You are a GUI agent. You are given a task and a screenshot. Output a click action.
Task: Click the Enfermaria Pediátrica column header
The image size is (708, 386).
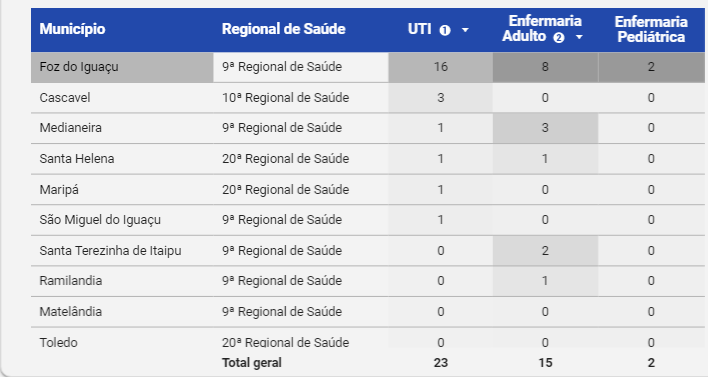pyautogui.click(x=651, y=29)
